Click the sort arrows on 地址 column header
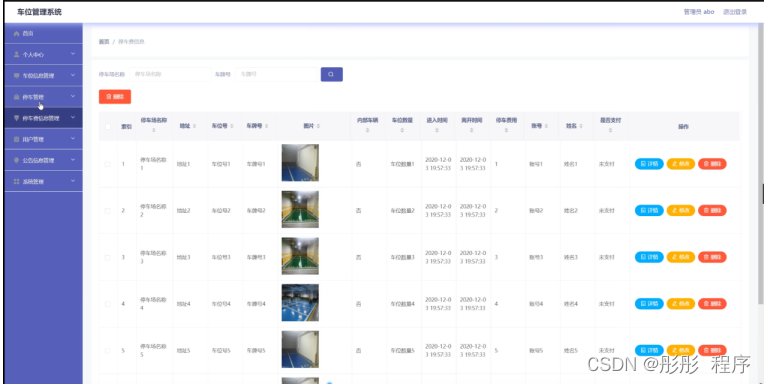This screenshot has width=766, height=384. point(194,126)
